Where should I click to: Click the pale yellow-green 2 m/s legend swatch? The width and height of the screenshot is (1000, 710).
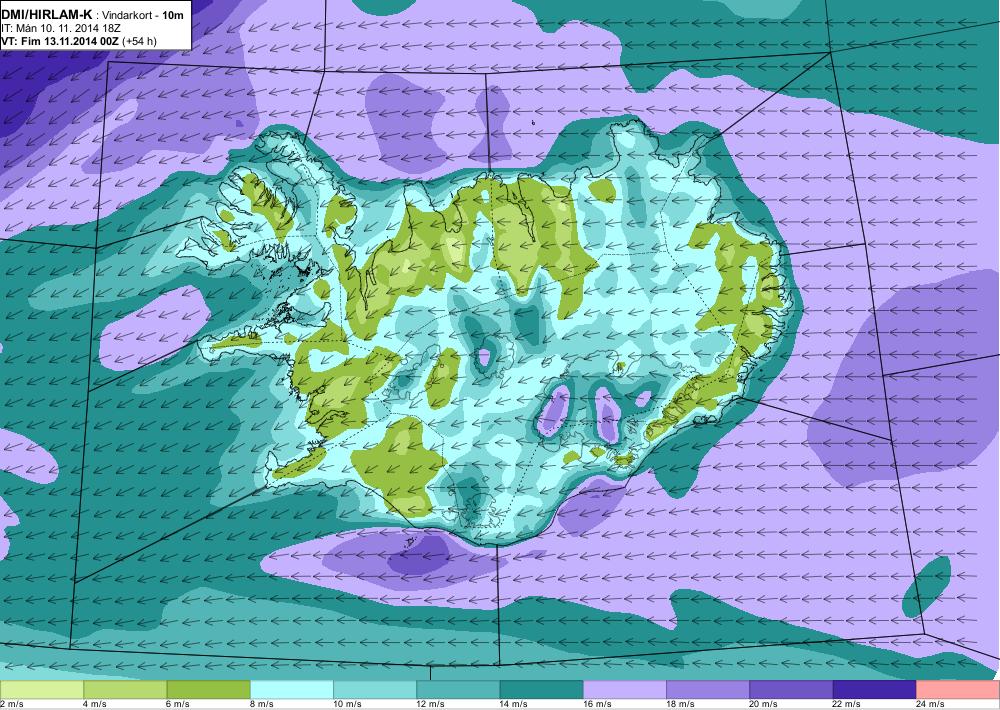(x=41, y=690)
